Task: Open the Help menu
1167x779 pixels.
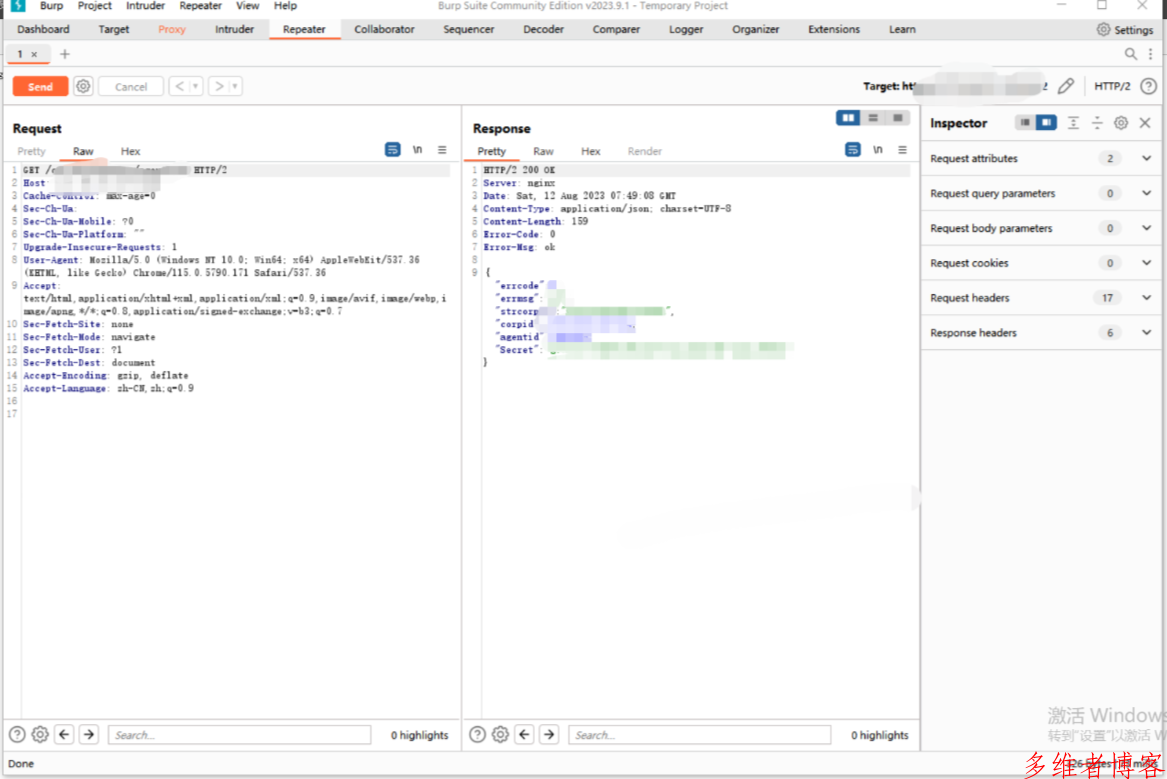Action: click(285, 6)
